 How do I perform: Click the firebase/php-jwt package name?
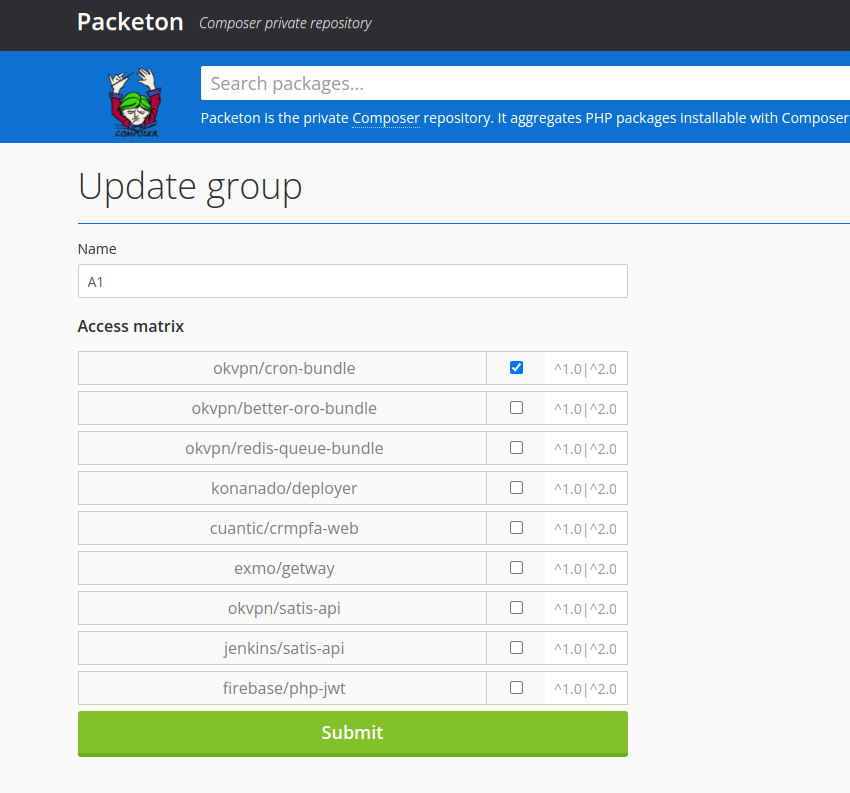coord(284,688)
